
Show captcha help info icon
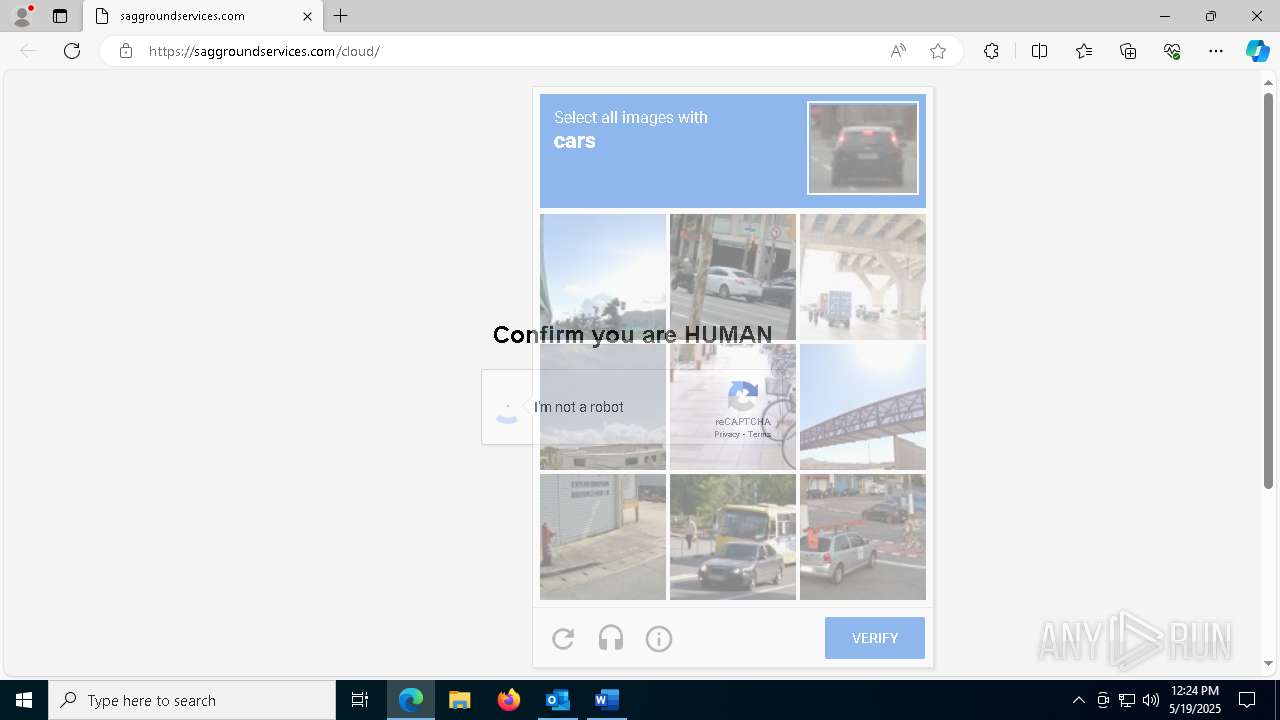pyautogui.click(x=659, y=638)
